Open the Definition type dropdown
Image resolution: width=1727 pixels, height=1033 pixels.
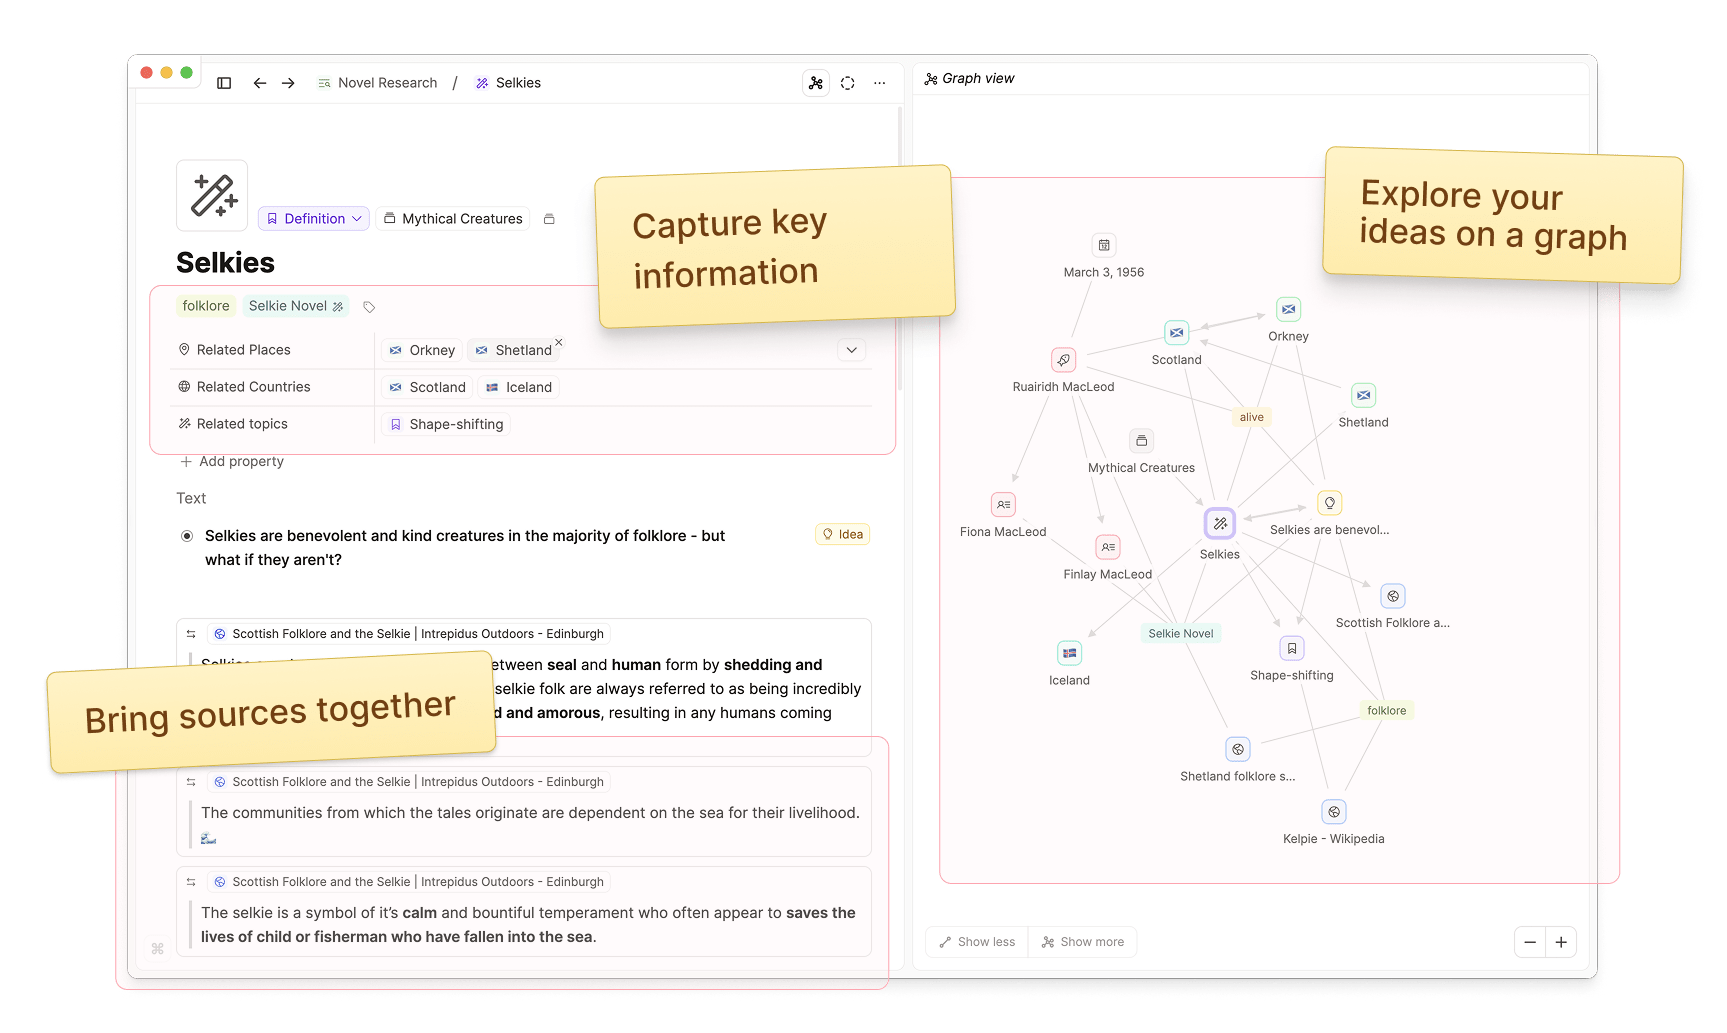(x=314, y=219)
